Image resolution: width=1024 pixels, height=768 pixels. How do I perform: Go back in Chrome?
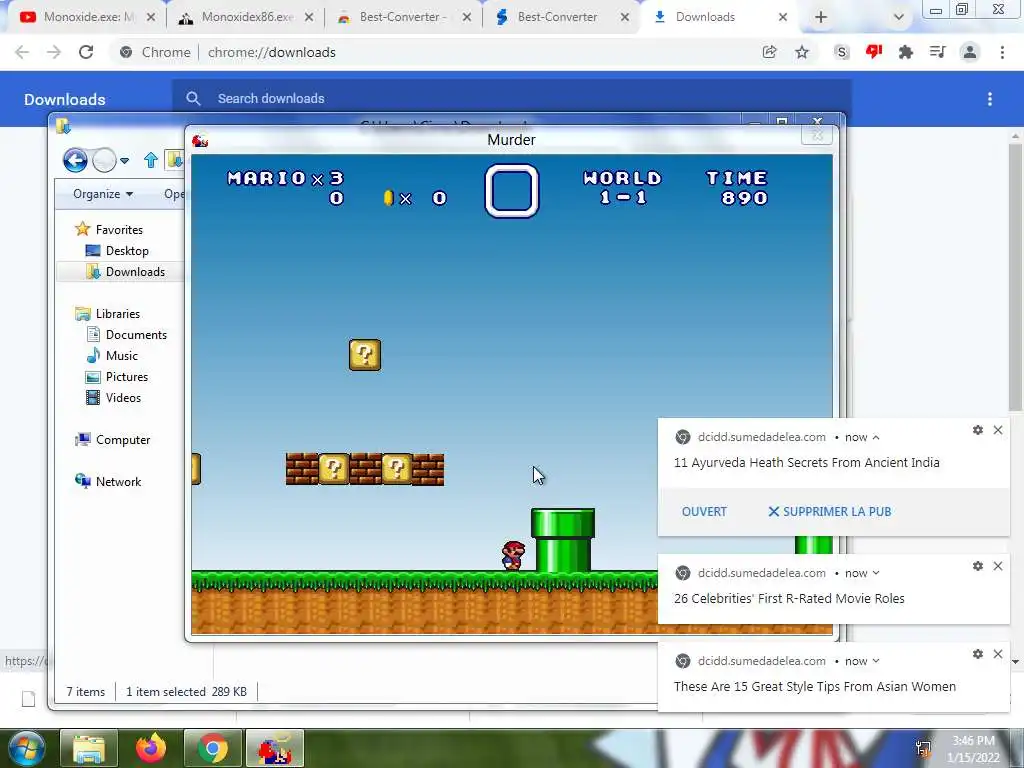point(22,52)
